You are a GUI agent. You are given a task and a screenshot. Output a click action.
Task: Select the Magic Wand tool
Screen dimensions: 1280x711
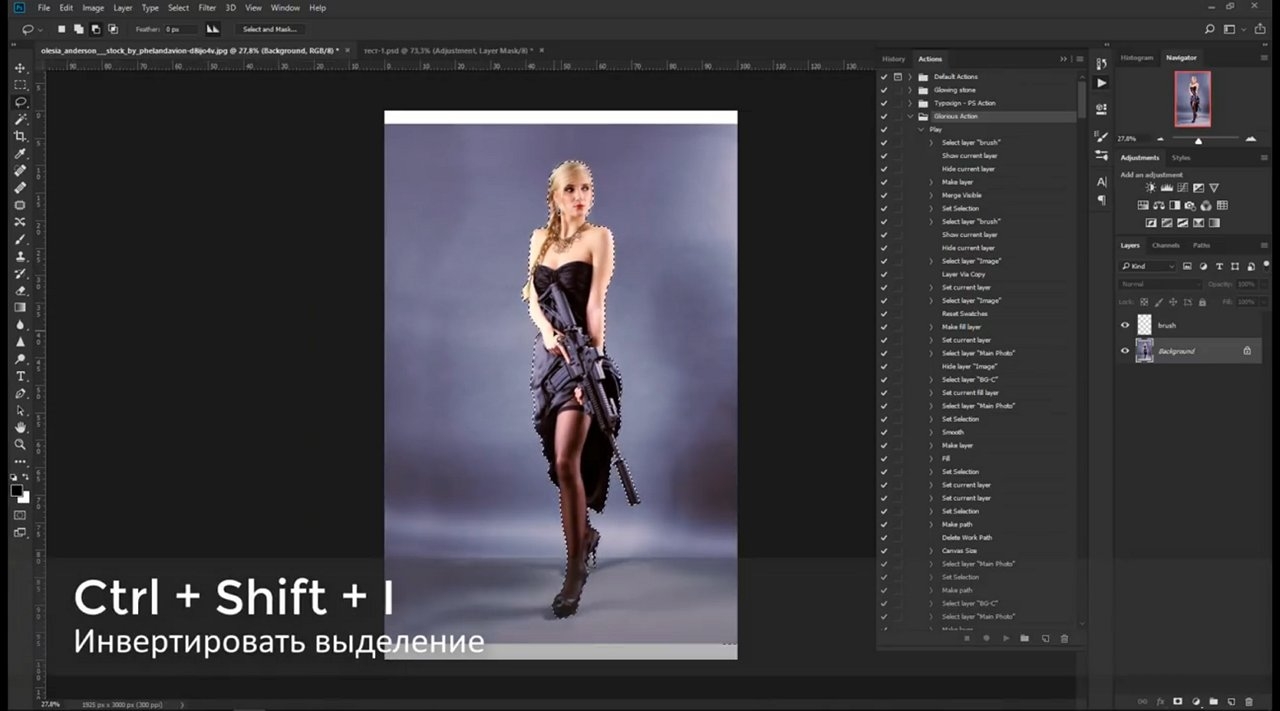tap(20, 119)
